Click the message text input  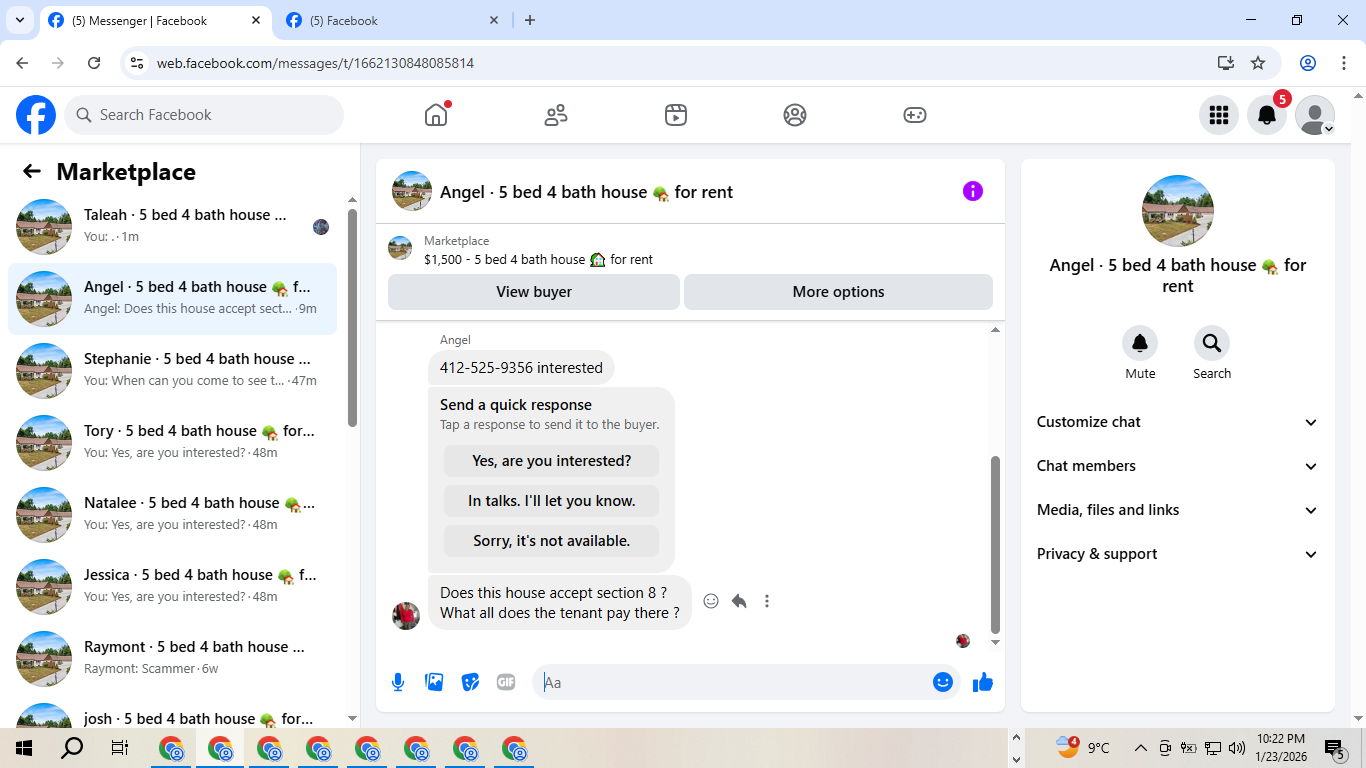coord(733,682)
